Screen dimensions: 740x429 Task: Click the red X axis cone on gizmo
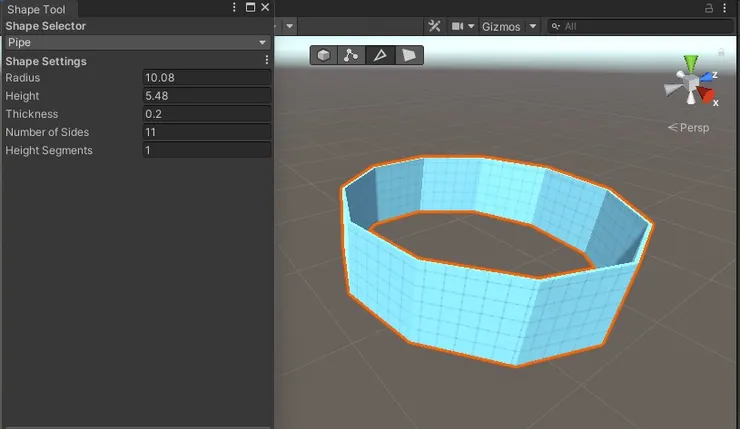(x=708, y=96)
